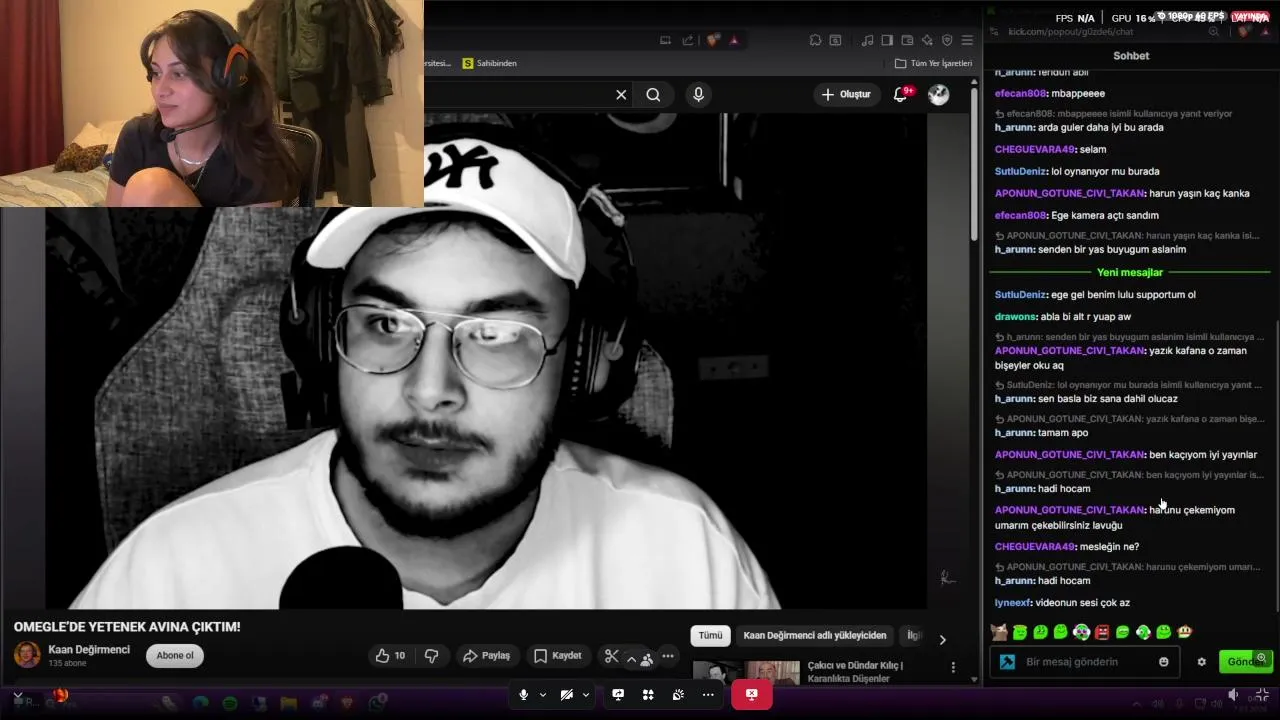Open the VPN shield icon in toolbar
This screenshot has width=1280, height=720.
click(x=947, y=40)
